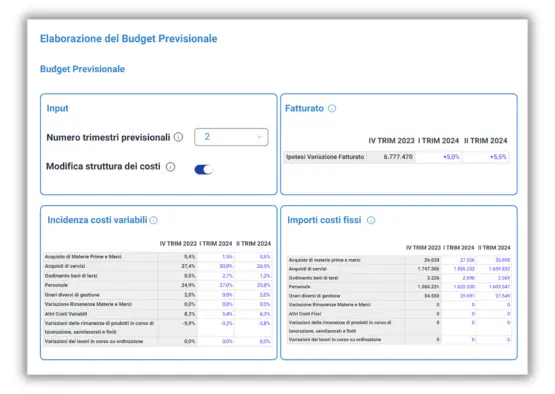Image resolution: width=555 pixels, height=394 pixels.
Task: Click the Ipotesi Variazione Fatturato row label
Action: point(325,157)
